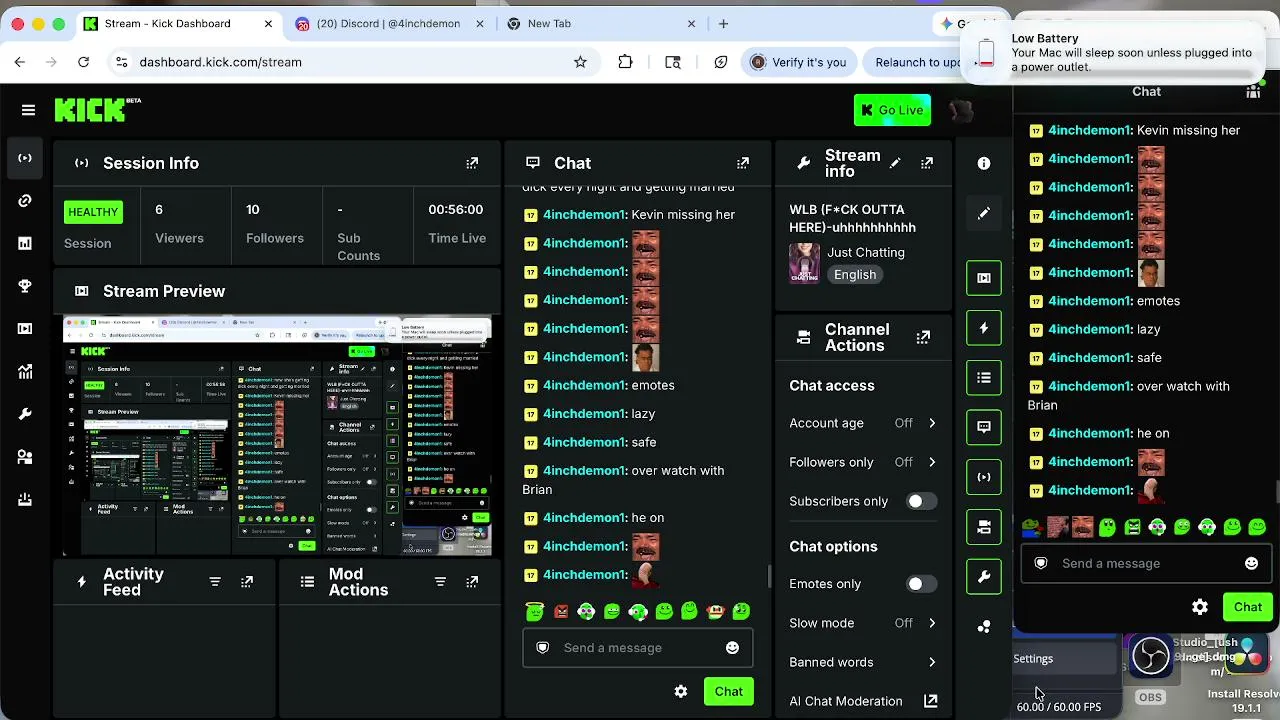Image resolution: width=1280 pixels, height=720 pixels.
Task: Open the chain-link icon in the left sidebar
Action: coord(25,201)
